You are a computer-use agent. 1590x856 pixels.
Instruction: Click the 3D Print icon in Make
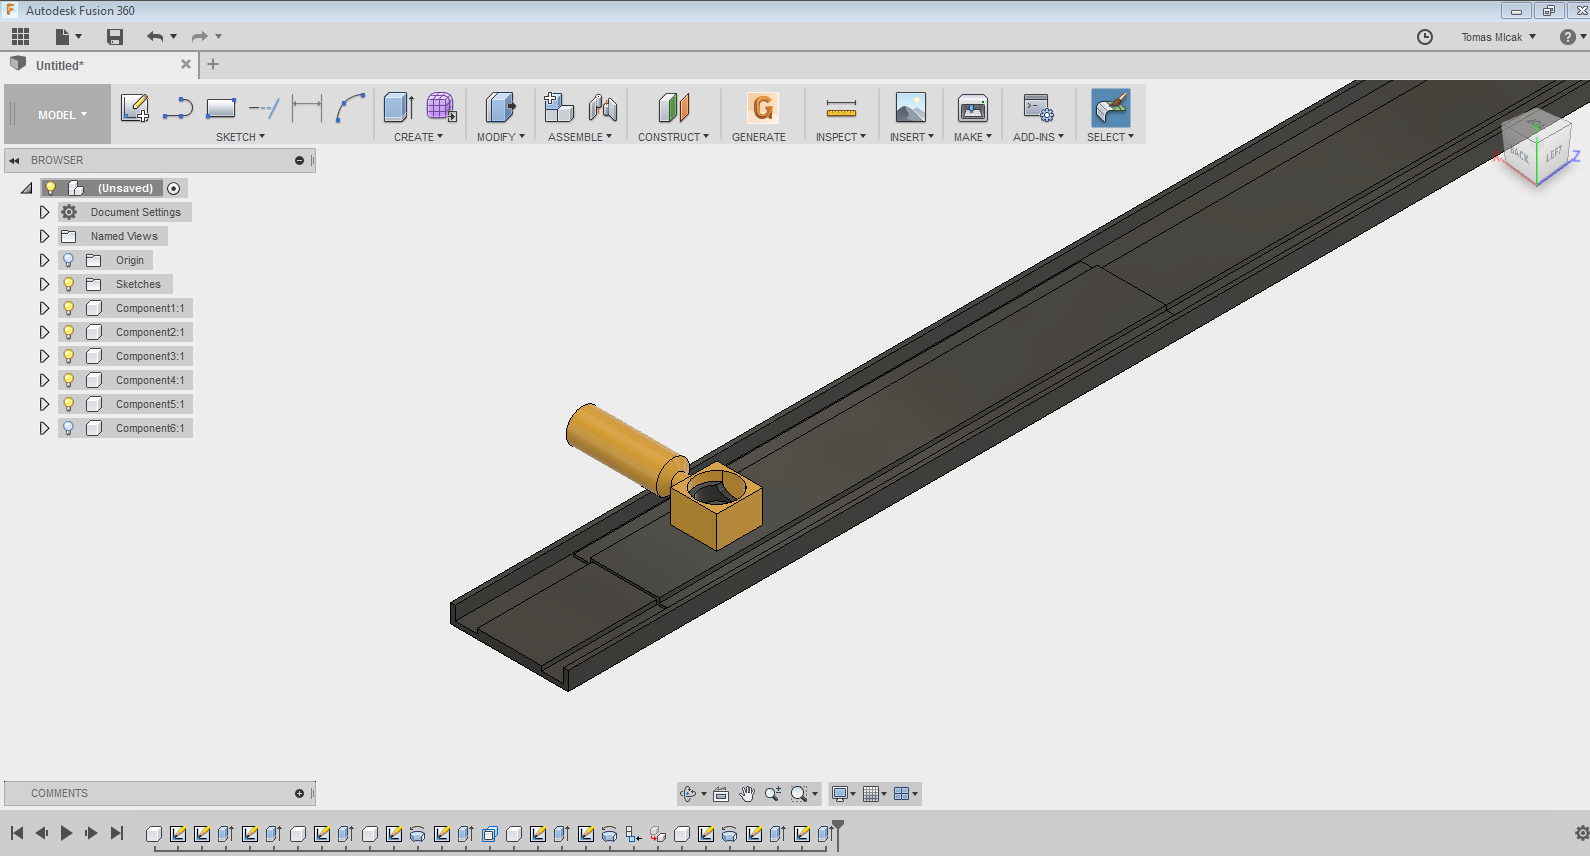[x=972, y=108]
